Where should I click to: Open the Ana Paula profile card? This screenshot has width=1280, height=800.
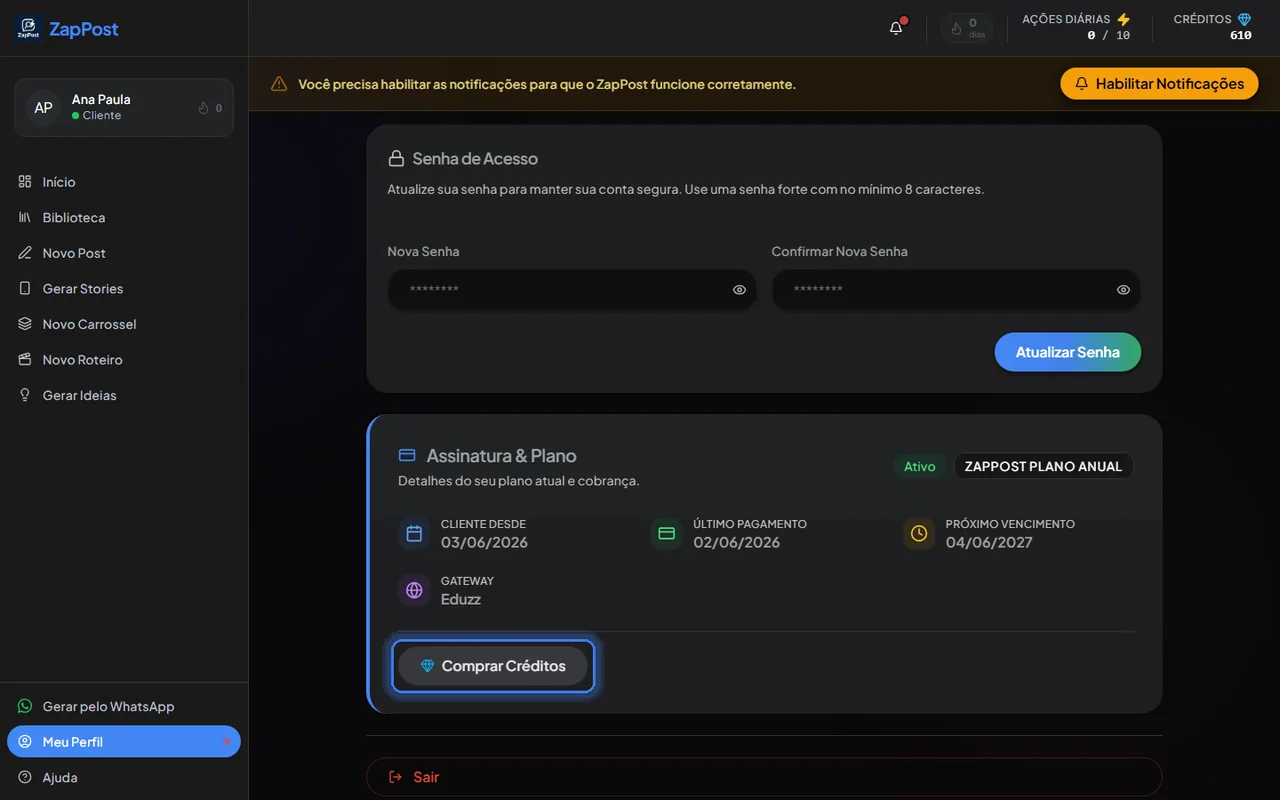124,107
